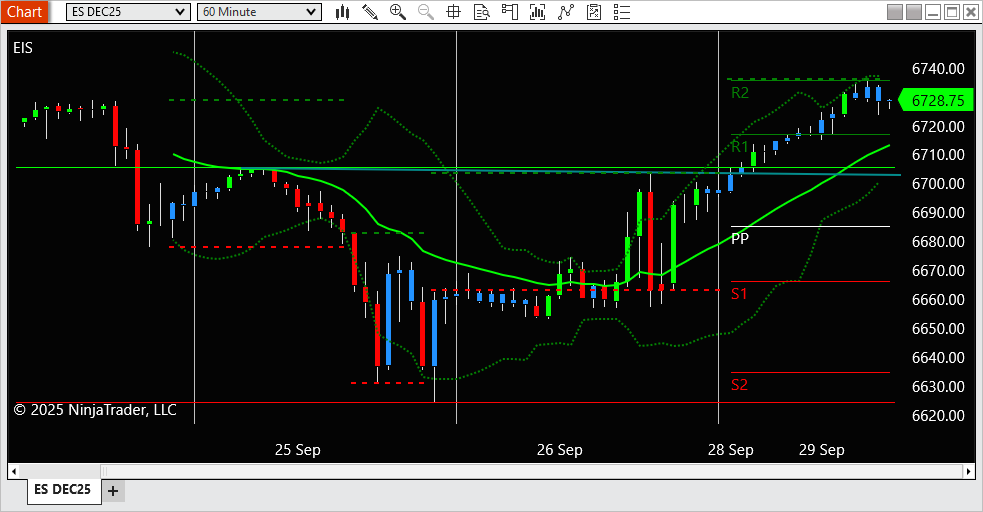Open the bar type candlestick icon
Viewport: 983px width, 512px height.
coord(342,12)
